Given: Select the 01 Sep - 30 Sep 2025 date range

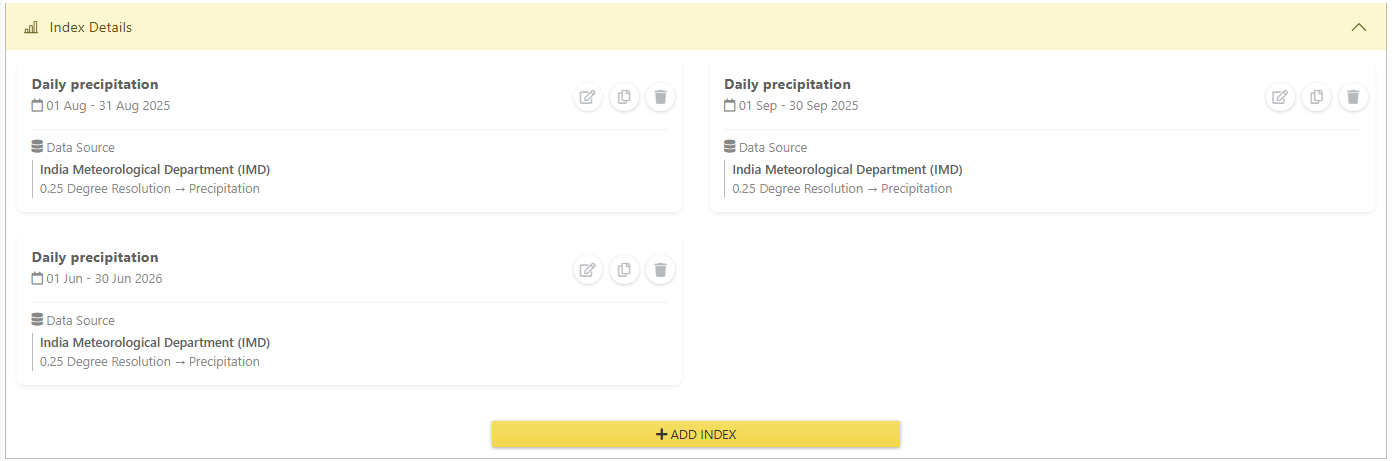Looking at the screenshot, I should (x=798, y=105).
